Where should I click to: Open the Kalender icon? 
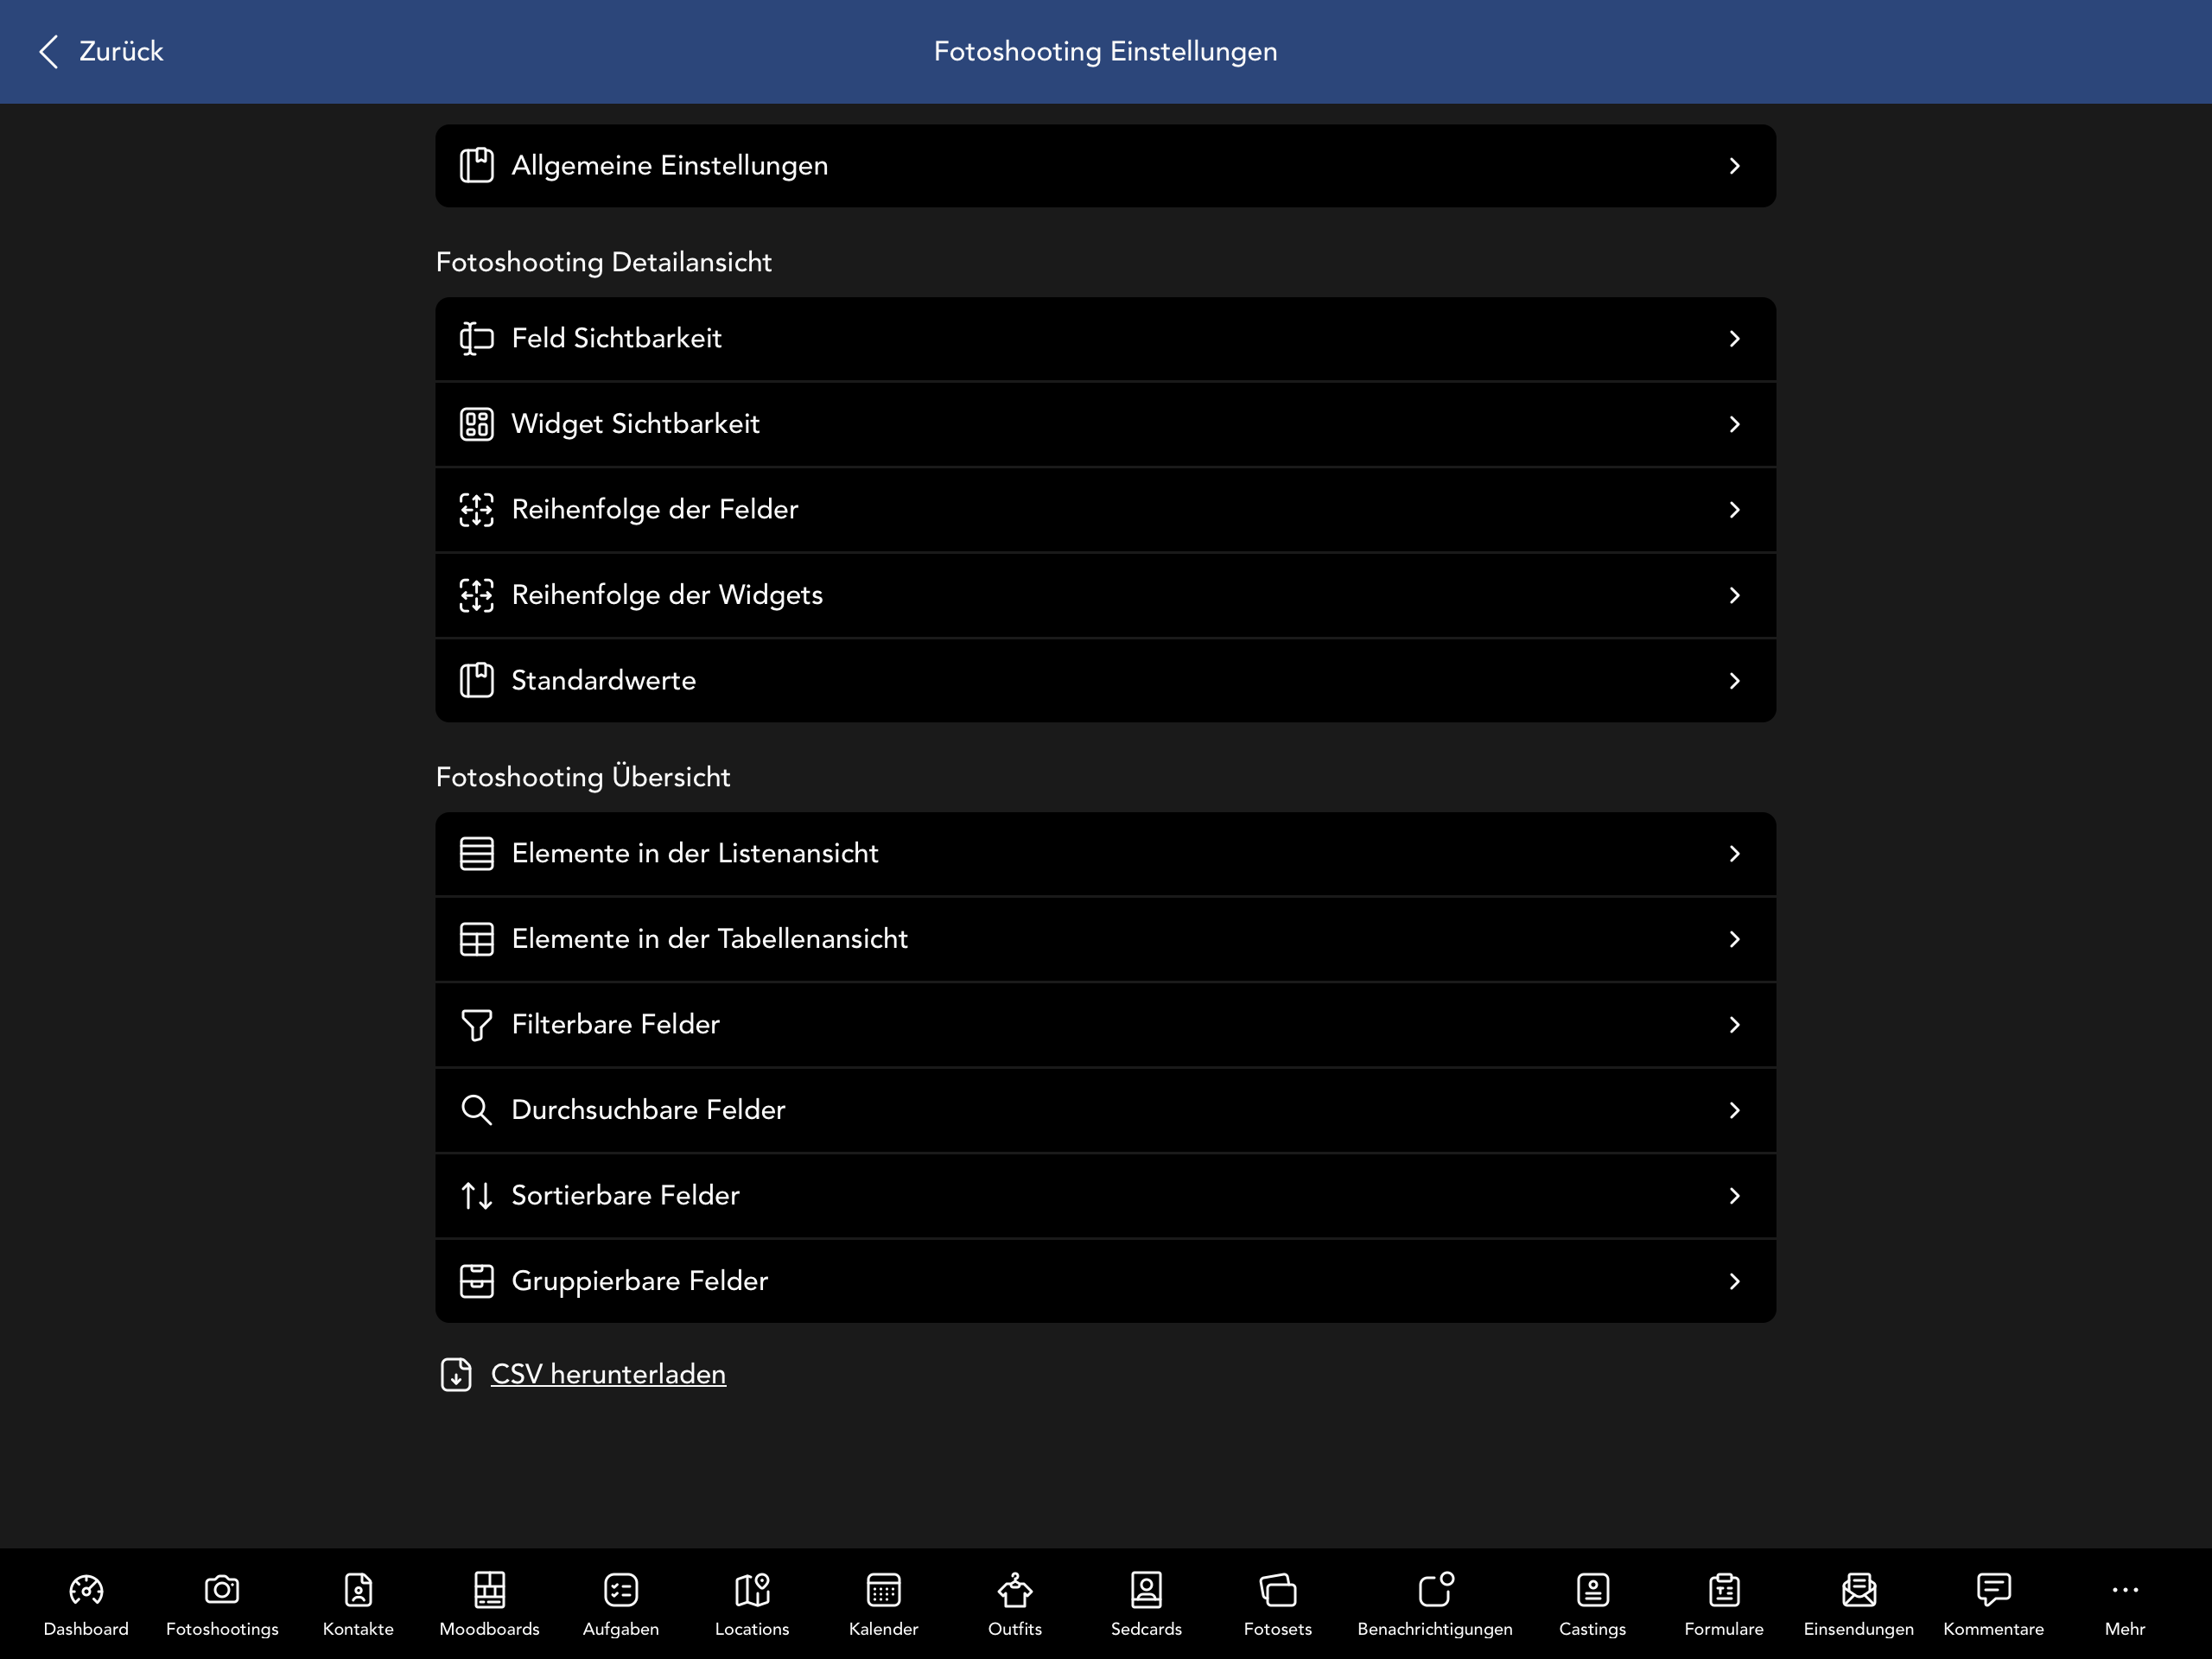coord(883,1589)
